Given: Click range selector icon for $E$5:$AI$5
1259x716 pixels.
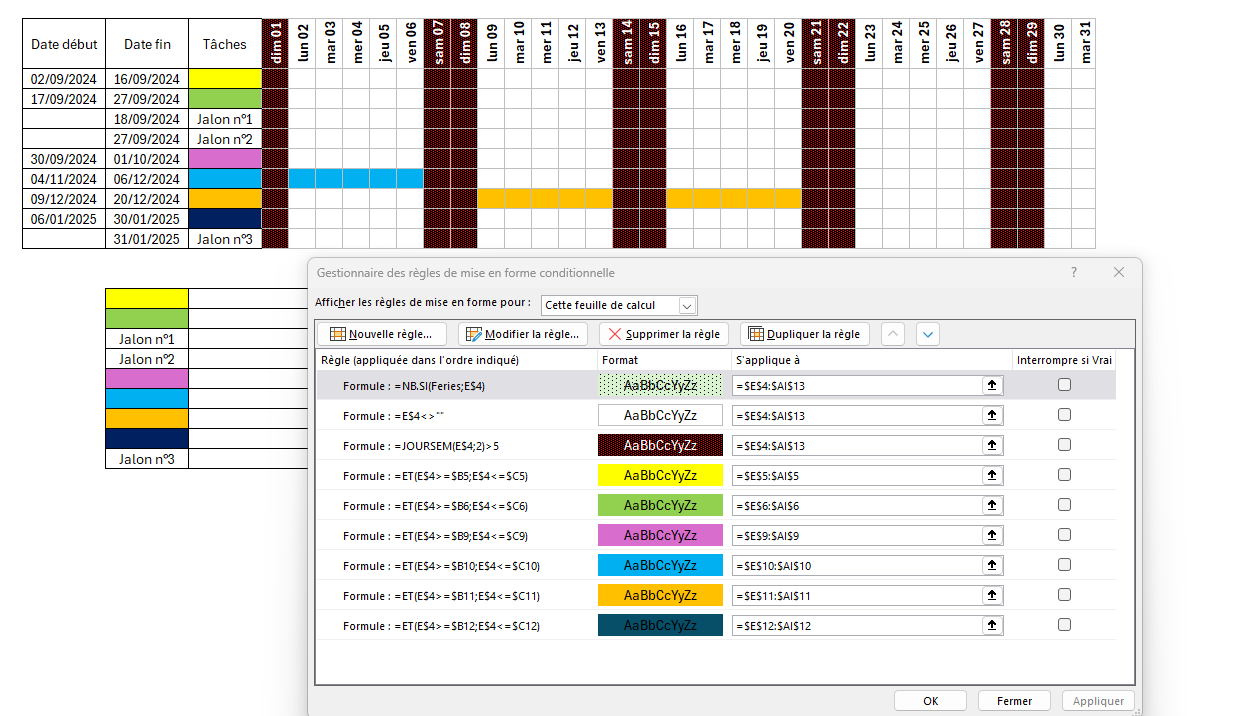Looking at the screenshot, I should point(992,475).
